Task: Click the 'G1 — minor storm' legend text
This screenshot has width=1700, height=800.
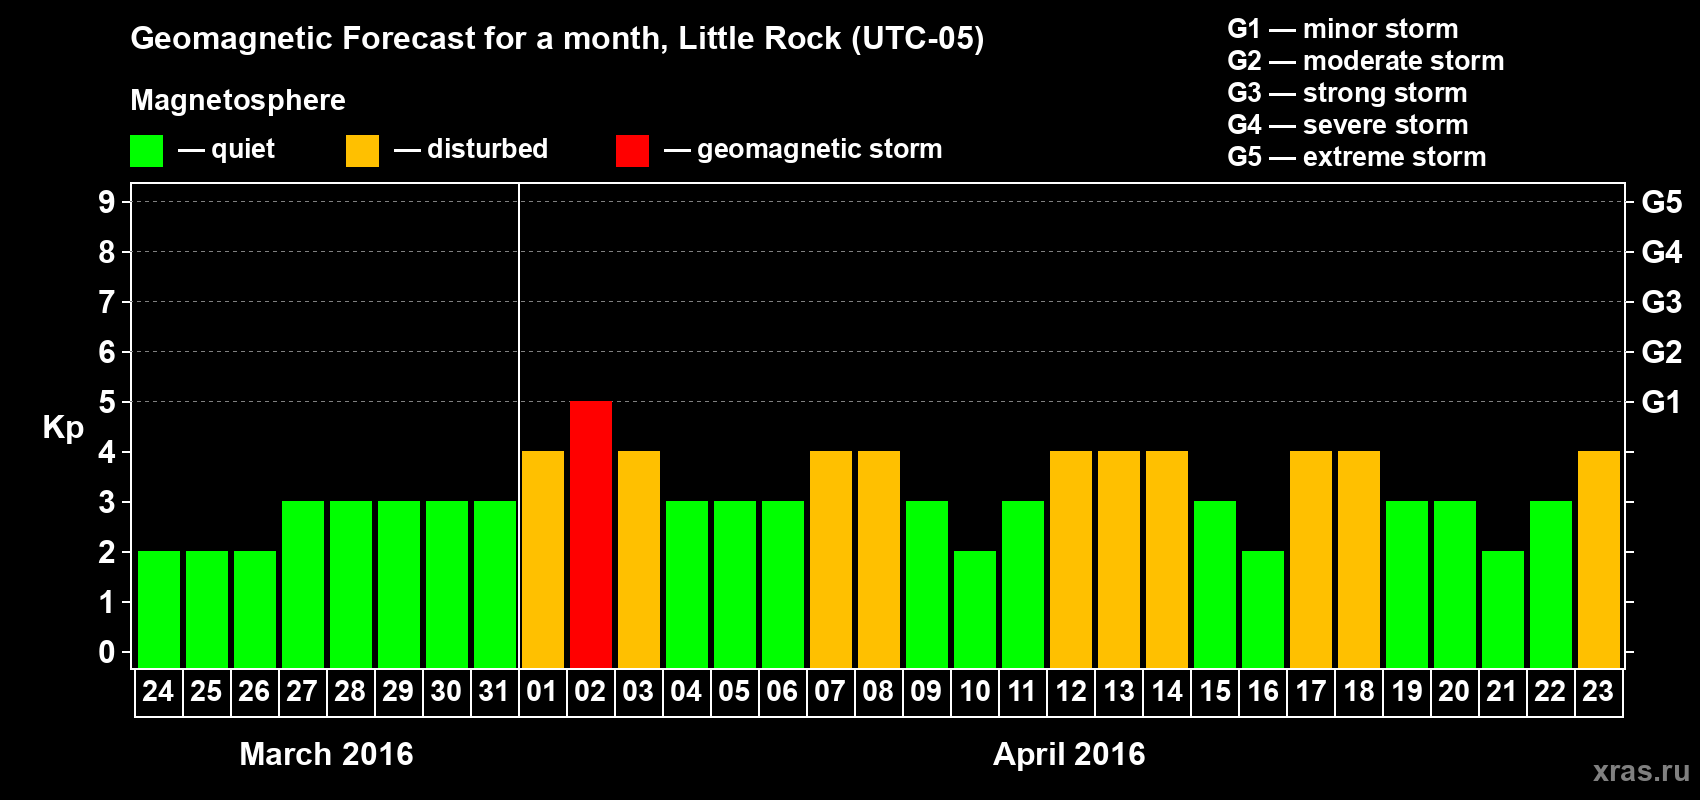Action: (1343, 29)
